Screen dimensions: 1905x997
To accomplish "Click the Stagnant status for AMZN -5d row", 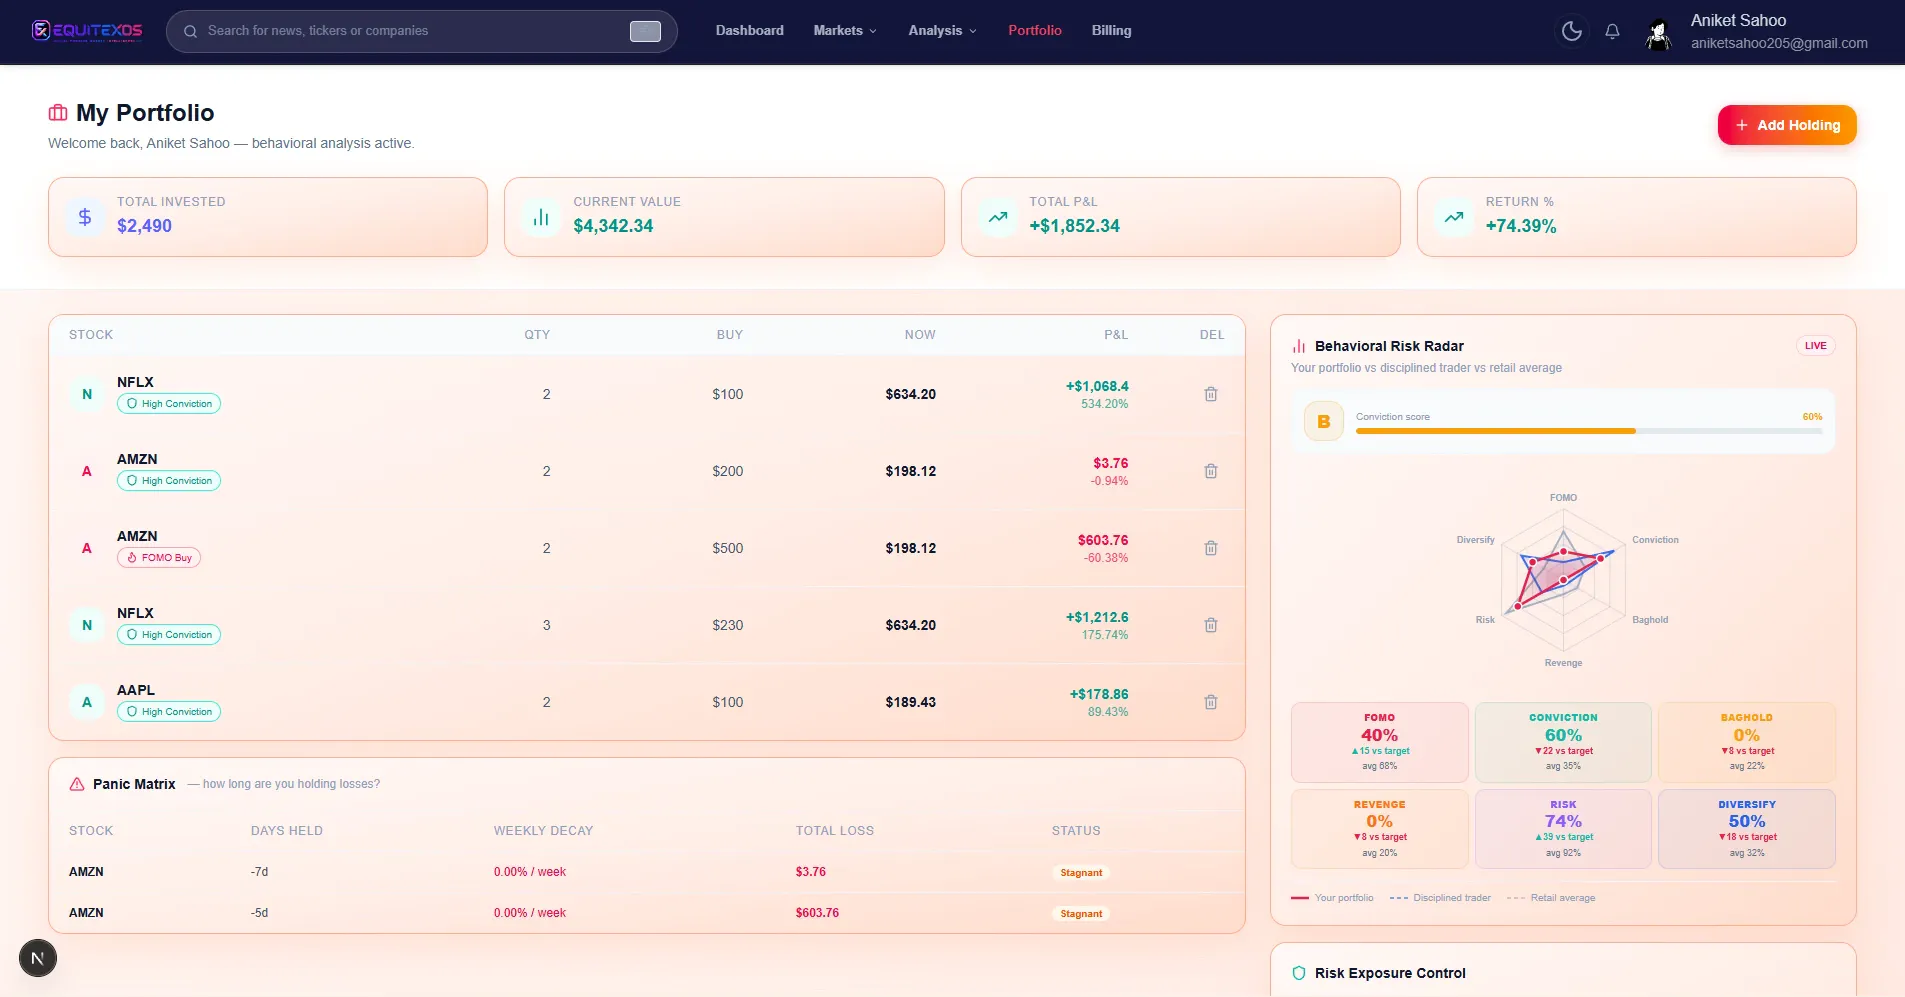I will click(x=1081, y=914).
